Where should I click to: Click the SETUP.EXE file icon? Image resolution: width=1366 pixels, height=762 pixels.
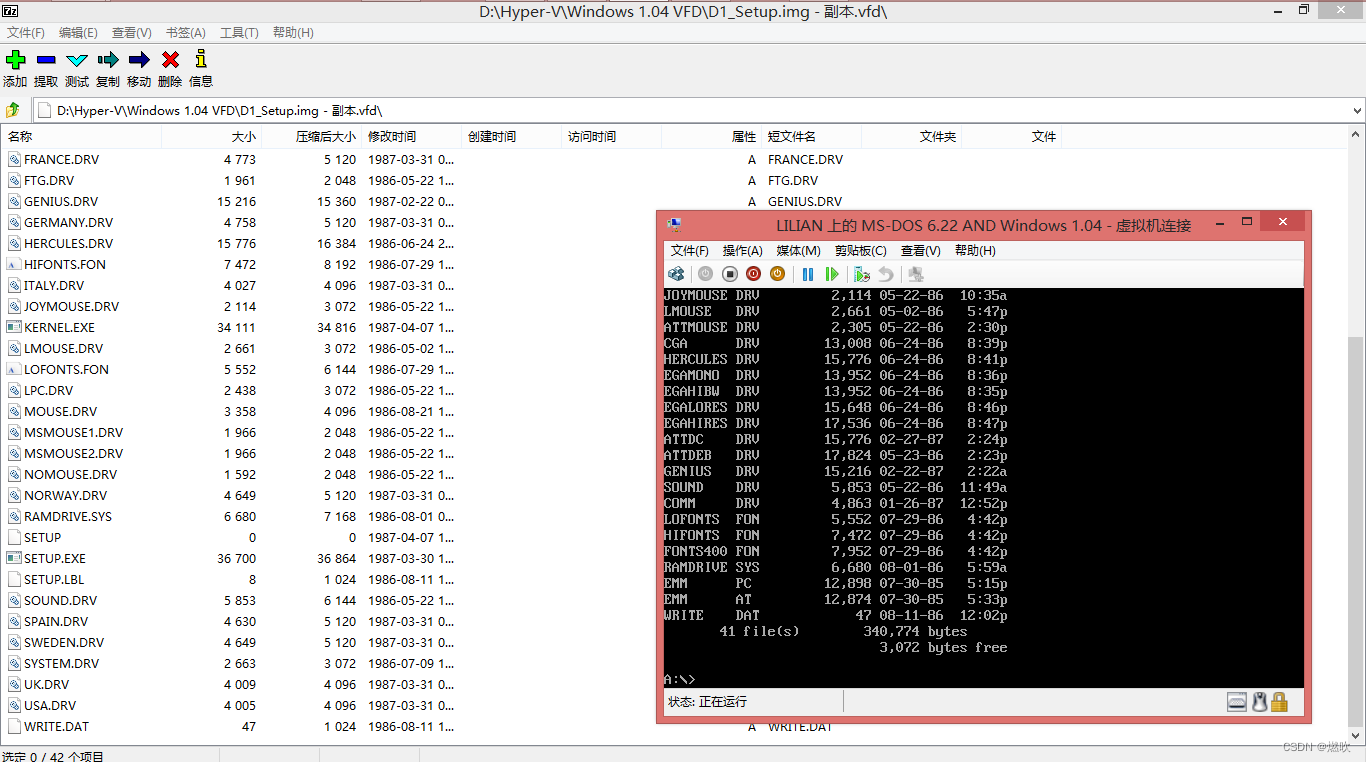pyautogui.click(x=14, y=558)
